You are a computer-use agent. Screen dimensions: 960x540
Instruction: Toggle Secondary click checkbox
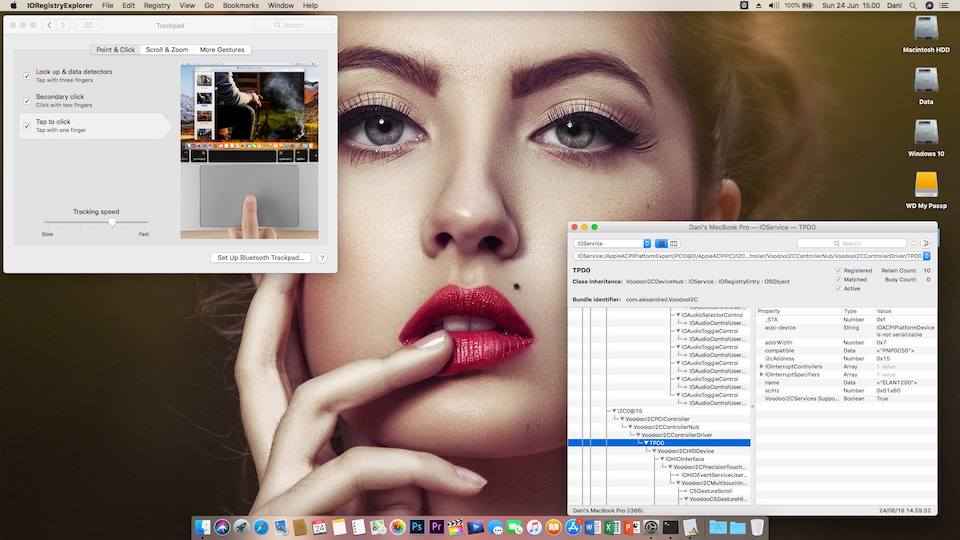coord(27,101)
